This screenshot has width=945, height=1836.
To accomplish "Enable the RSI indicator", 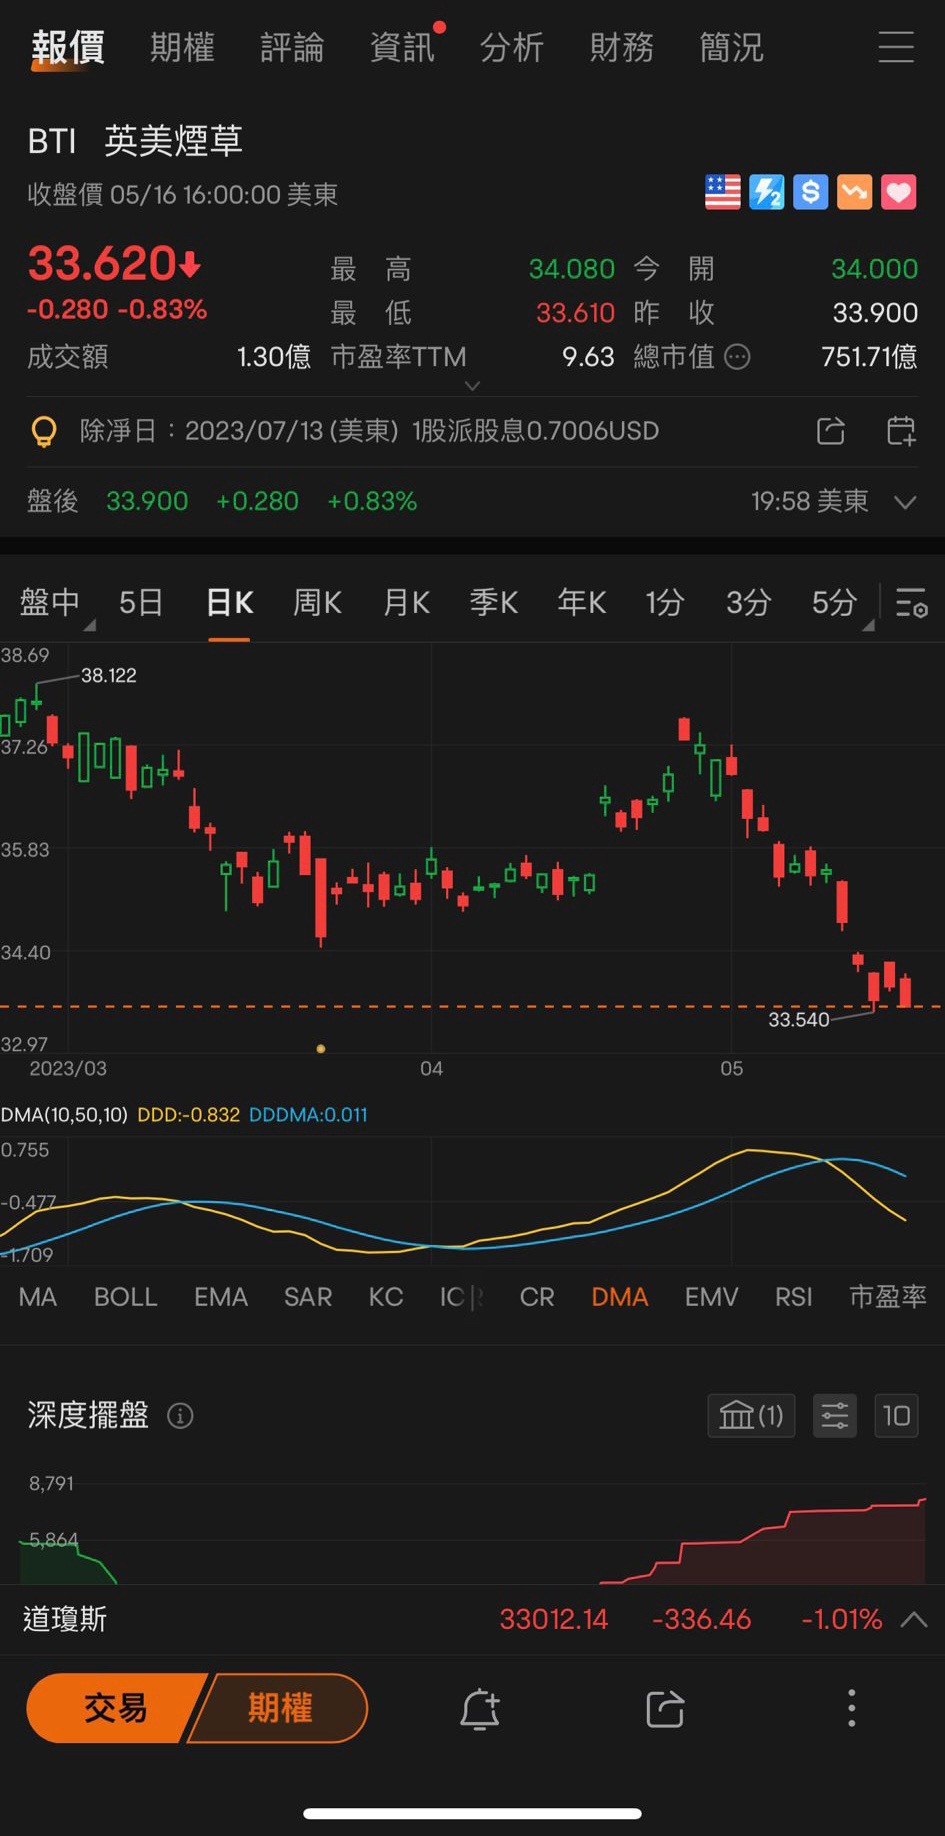I will (794, 1297).
